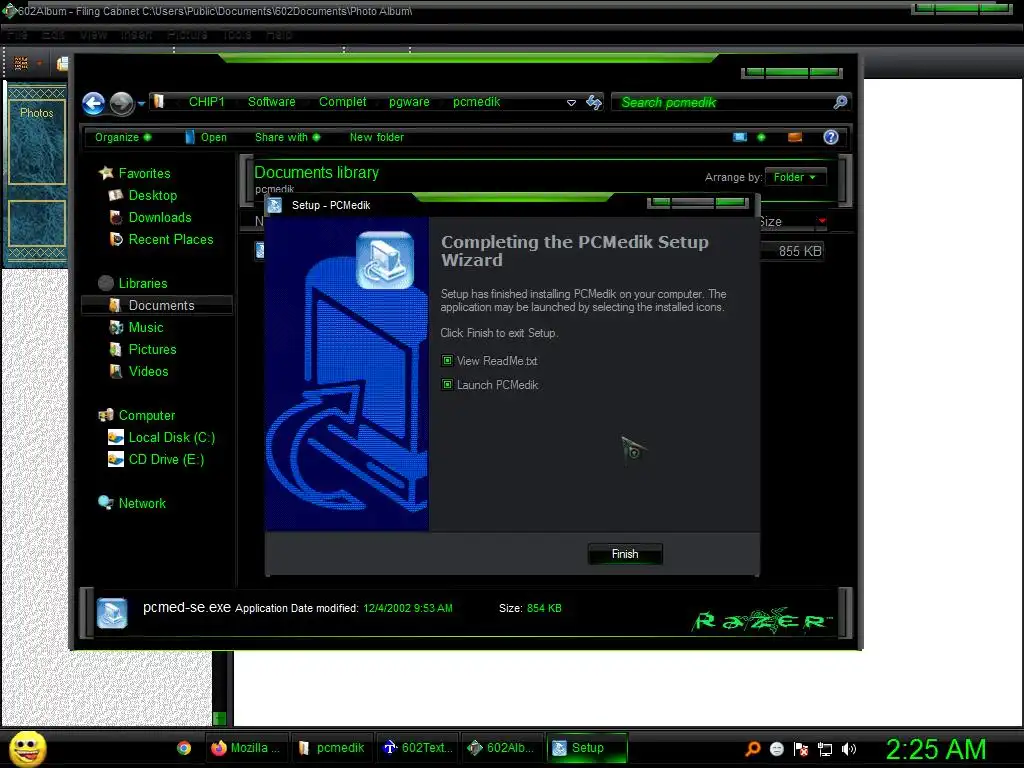This screenshot has width=1024, height=768.
Task: Open Local Disk (C:)
Action: (x=172, y=438)
